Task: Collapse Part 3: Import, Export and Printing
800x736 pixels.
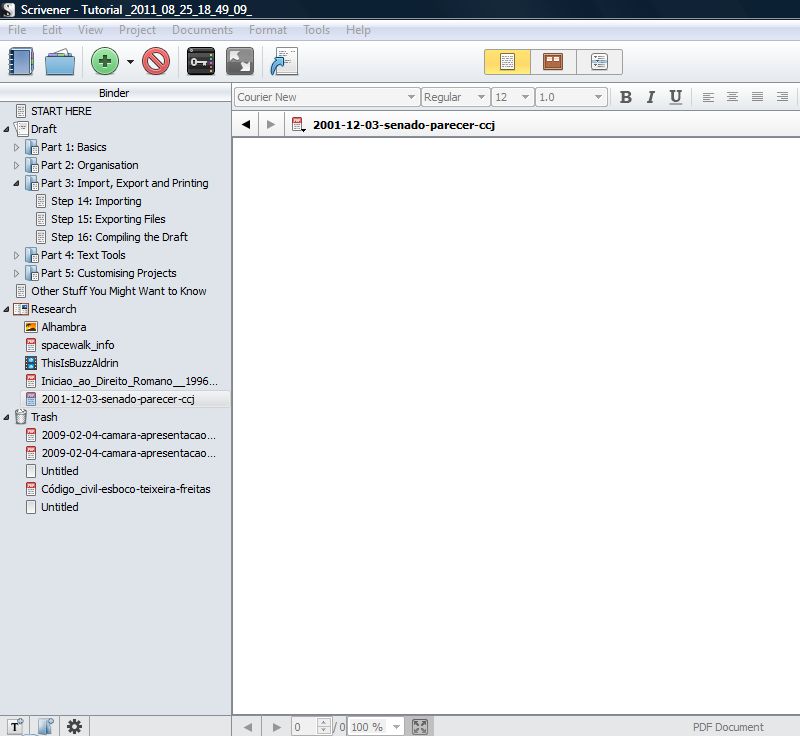Action: 16,183
